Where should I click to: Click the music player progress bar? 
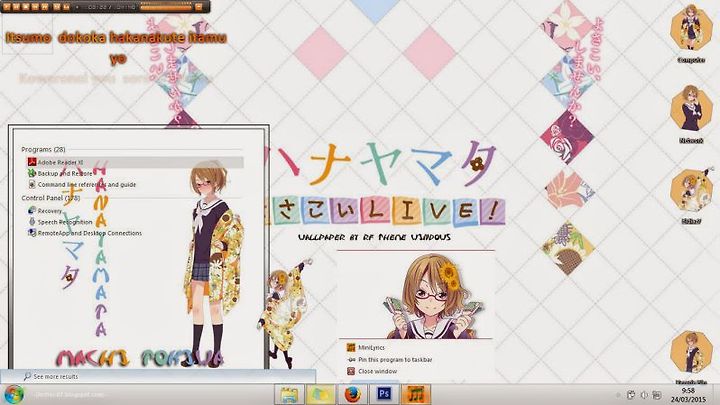coord(166,7)
